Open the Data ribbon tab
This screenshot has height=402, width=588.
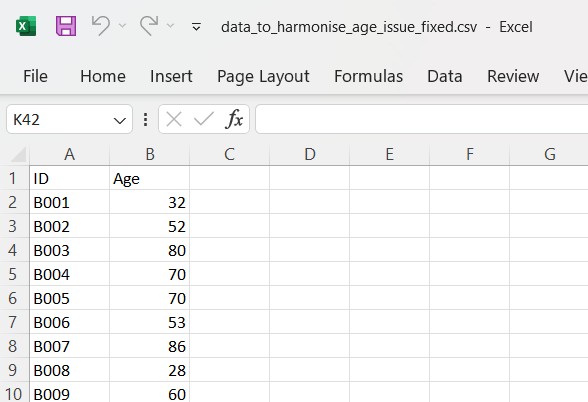point(444,76)
